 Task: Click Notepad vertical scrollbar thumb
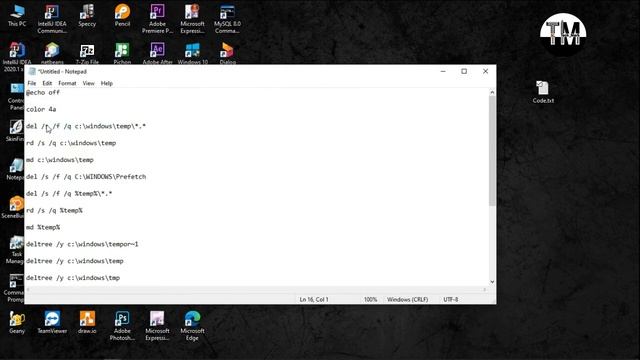492,151
